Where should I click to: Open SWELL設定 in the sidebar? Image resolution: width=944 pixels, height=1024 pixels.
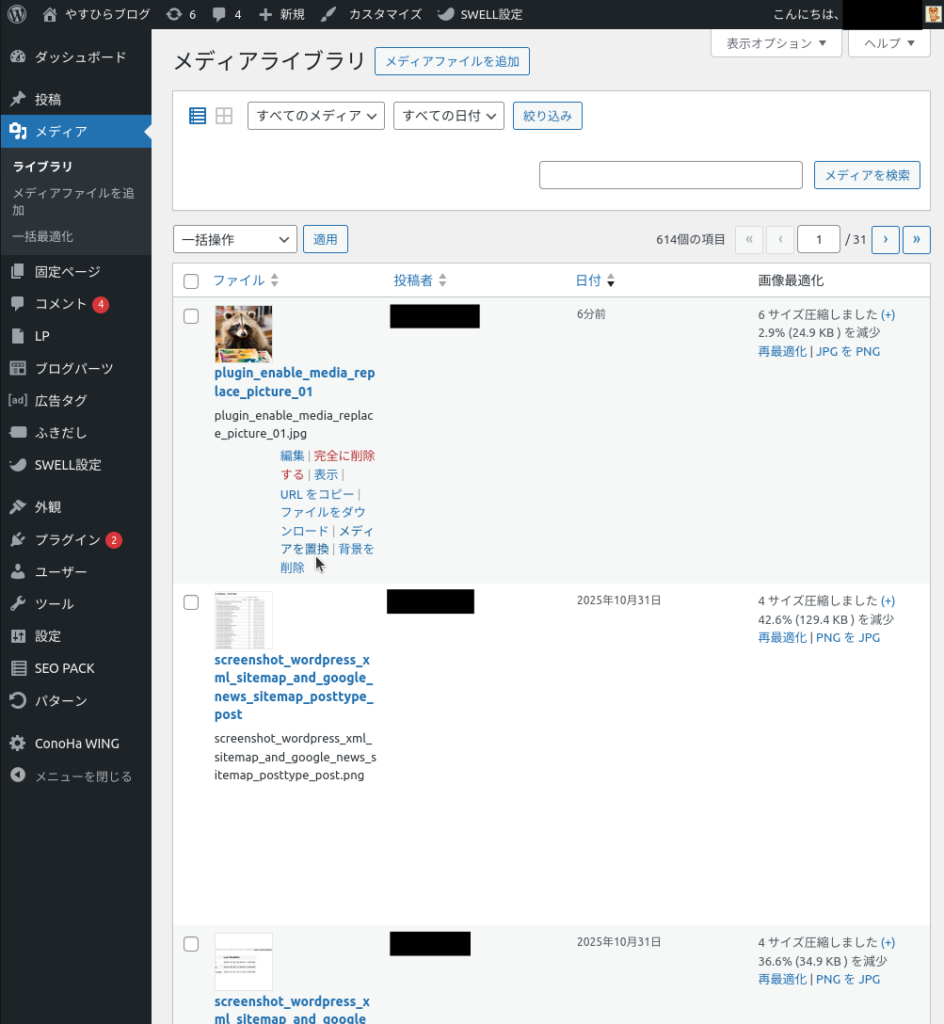67,465
